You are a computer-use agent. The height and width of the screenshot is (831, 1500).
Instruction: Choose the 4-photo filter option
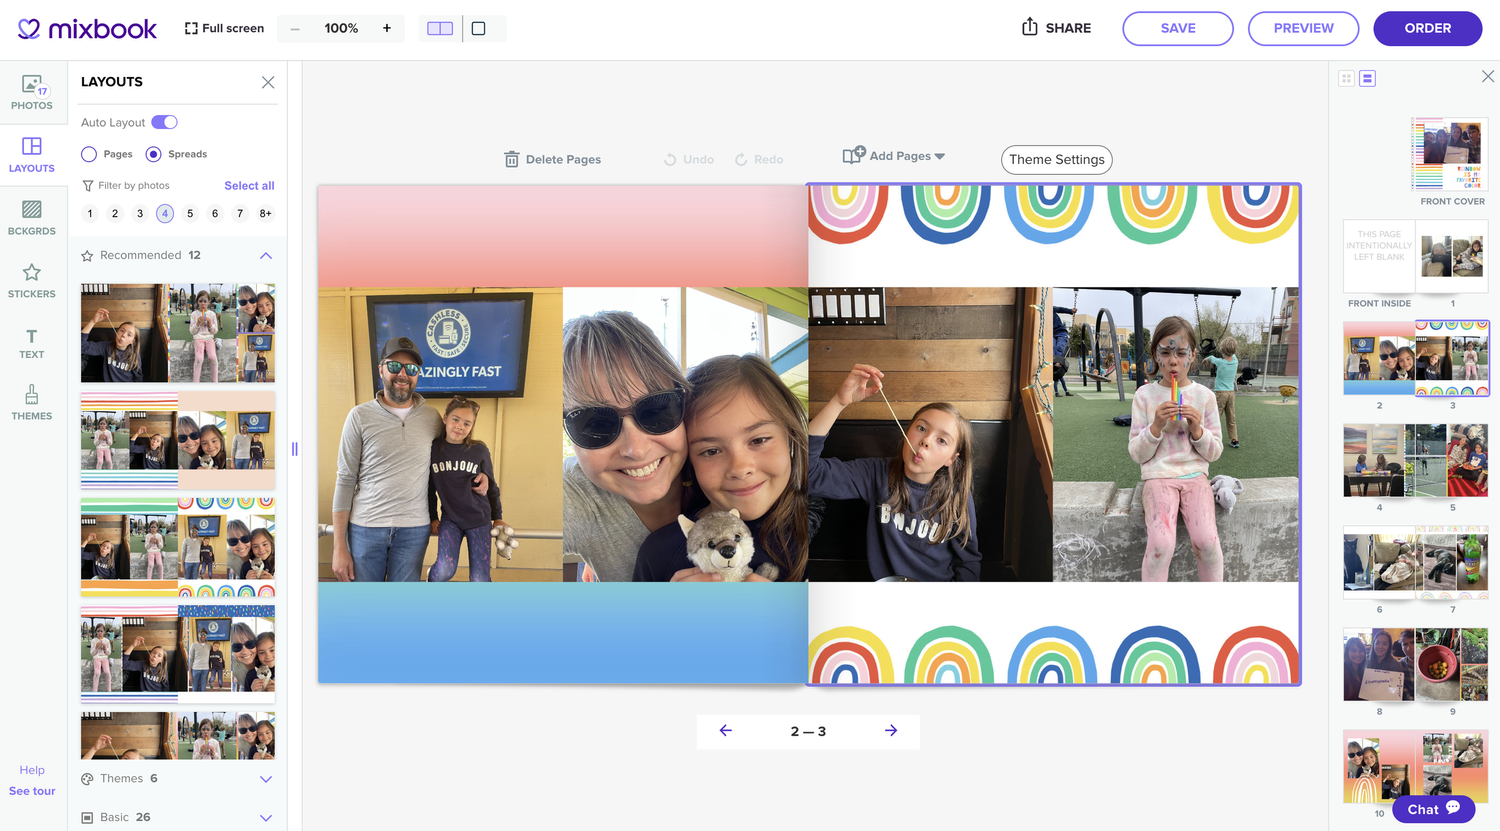[164, 213]
